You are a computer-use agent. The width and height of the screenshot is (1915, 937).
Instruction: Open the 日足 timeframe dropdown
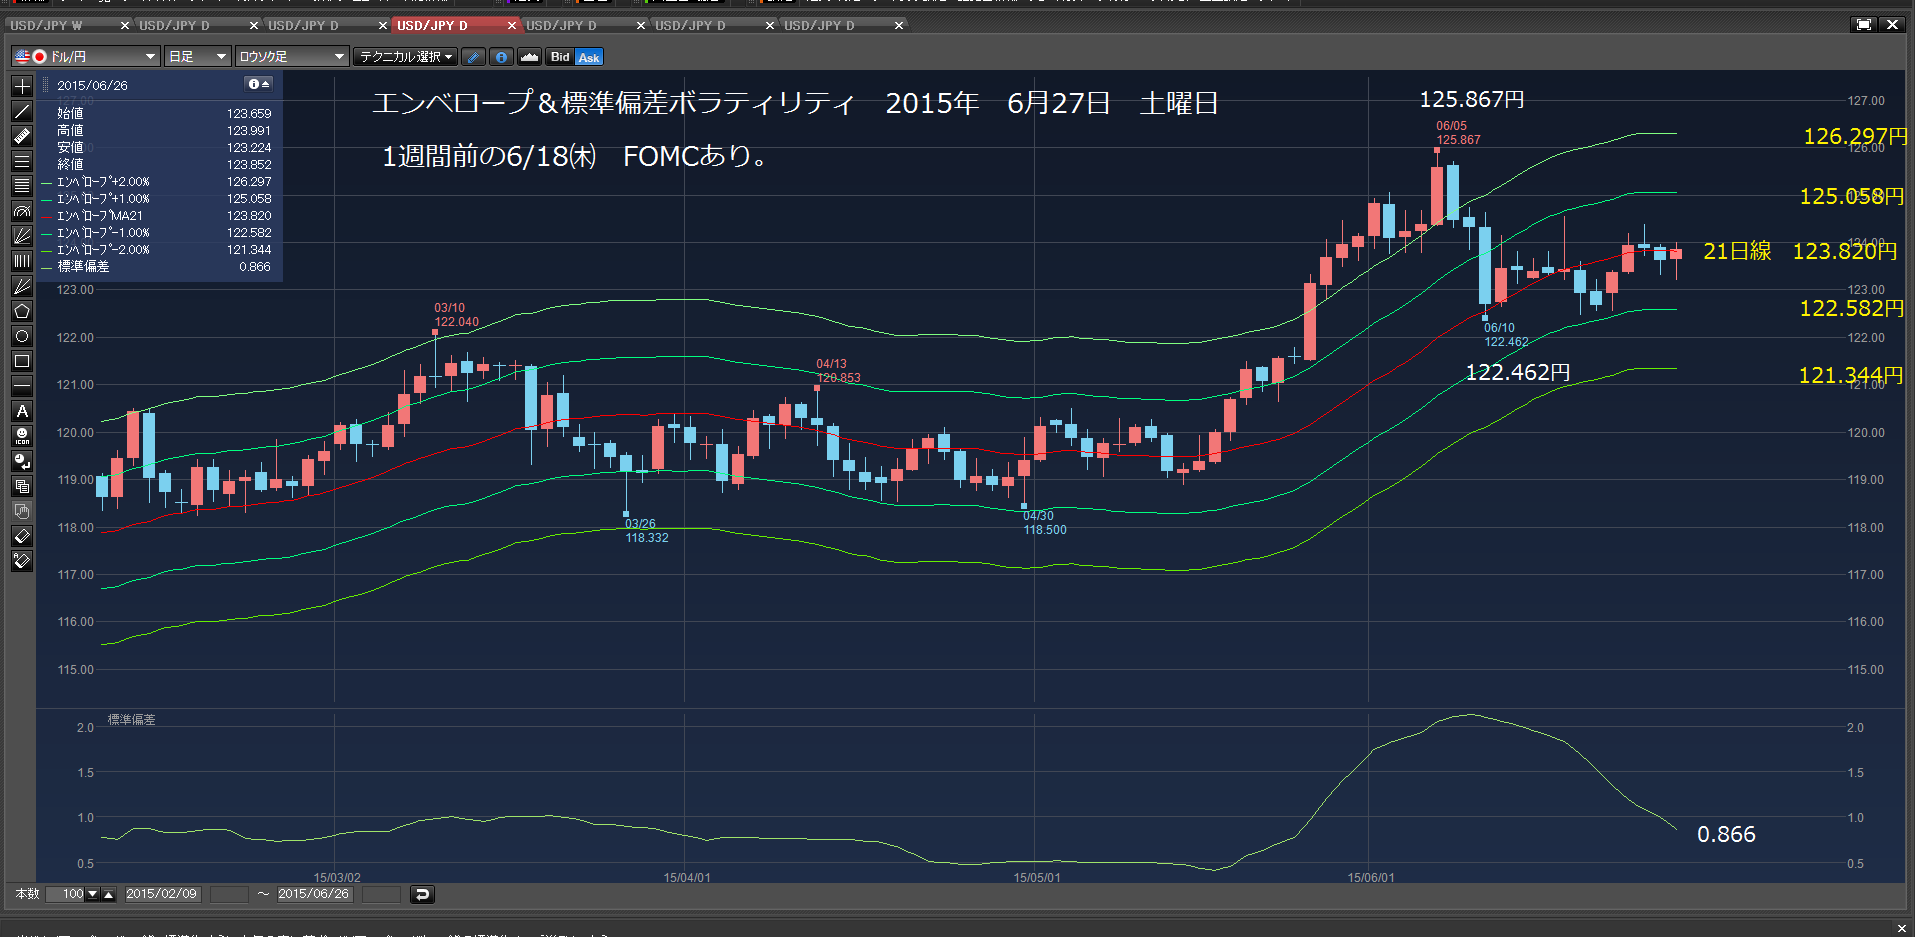pyautogui.click(x=197, y=57)
